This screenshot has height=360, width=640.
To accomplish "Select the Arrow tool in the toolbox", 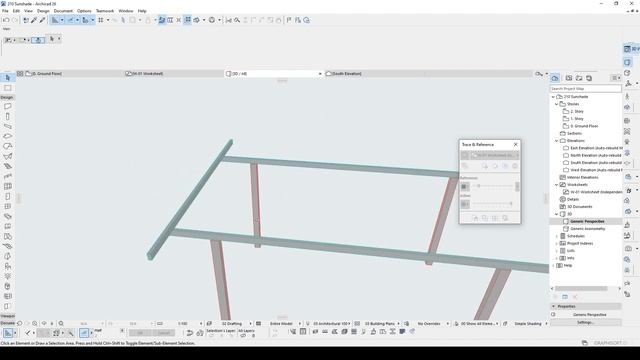I will pyautogui.click(x=7, y=78).
